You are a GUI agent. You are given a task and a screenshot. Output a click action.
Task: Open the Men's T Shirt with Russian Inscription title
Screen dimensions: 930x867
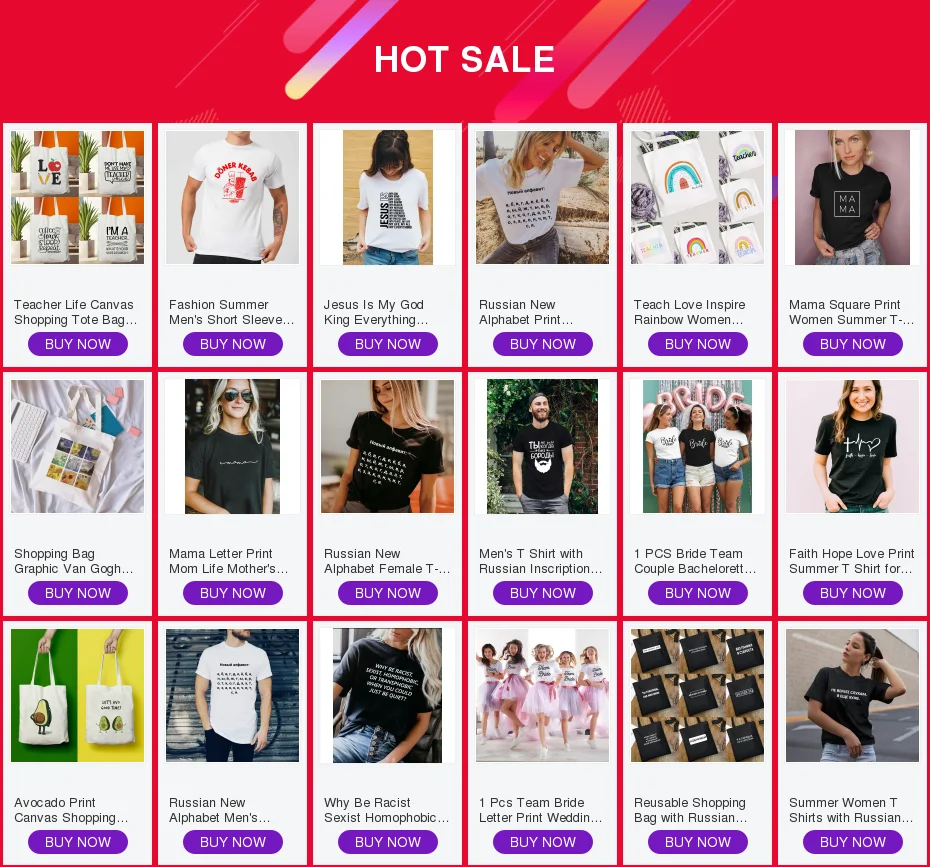pos(540,561)
